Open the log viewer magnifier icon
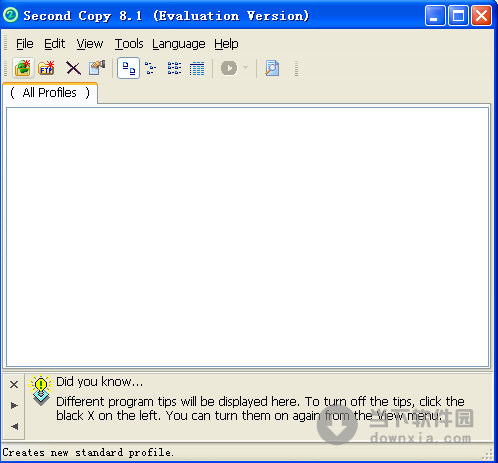This screenshot has height=463, width=498. click(272, 68)
